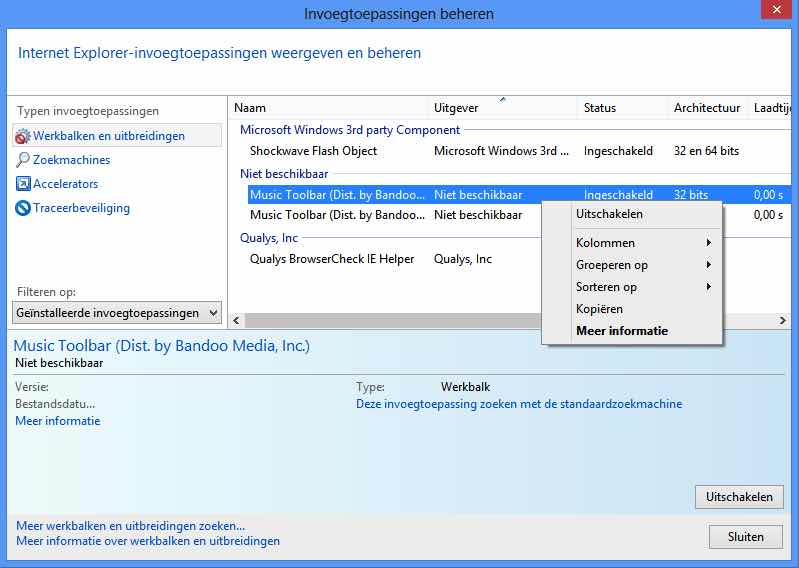This screenshot has width=799, height=568.
Task: Click the Zoekmachines magnifier icon
Action: tap(22, 160)
